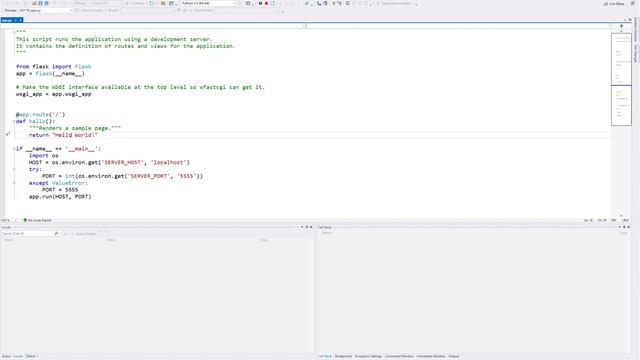Close the Call Stack panel
Viewport: 640px width, 360px height.
tap(629, 227)
